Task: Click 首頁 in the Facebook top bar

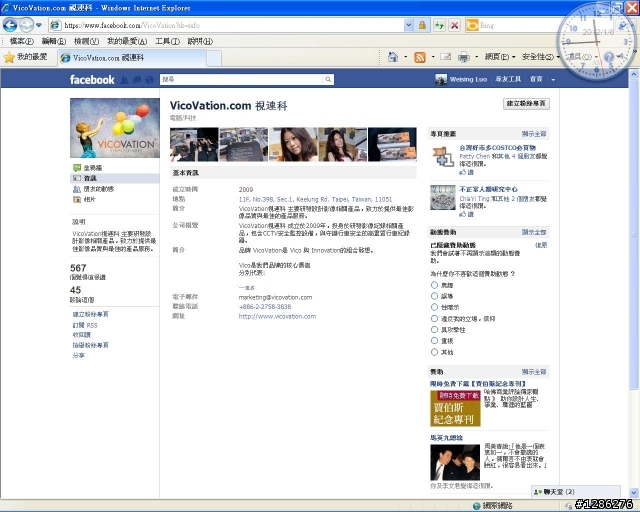Action: click(536, 79)
